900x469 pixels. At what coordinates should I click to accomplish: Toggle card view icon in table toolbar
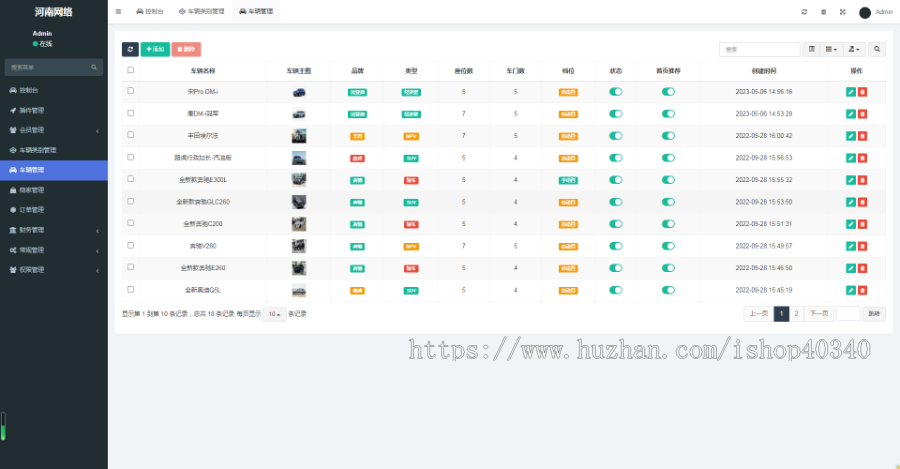812,49
